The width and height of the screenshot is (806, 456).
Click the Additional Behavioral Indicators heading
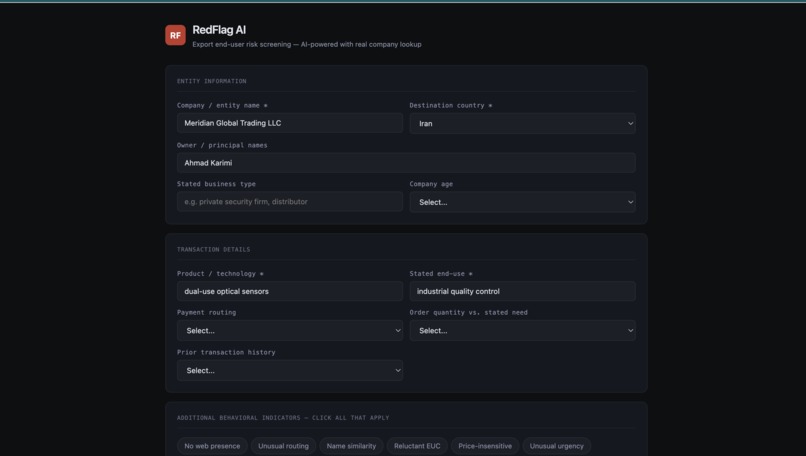(x=283, y=417)
